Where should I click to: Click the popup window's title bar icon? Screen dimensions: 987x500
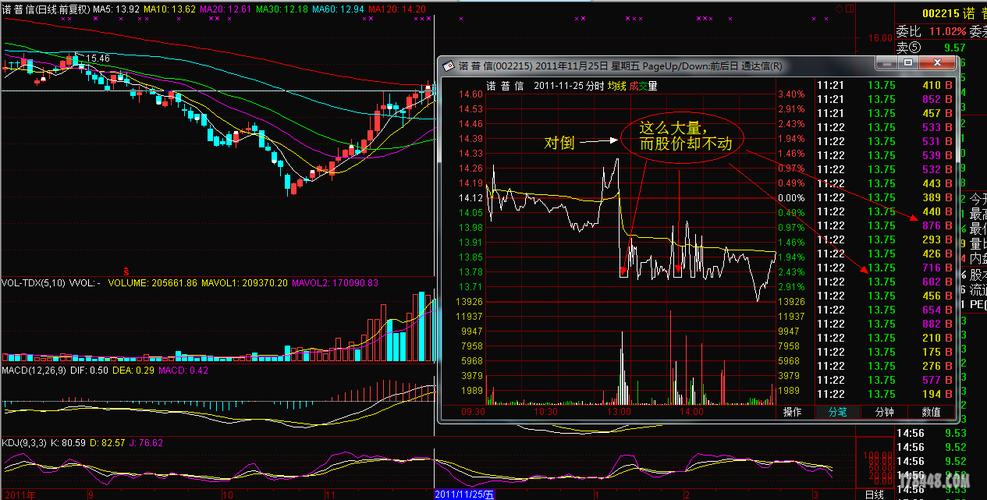tap(449, 66)
